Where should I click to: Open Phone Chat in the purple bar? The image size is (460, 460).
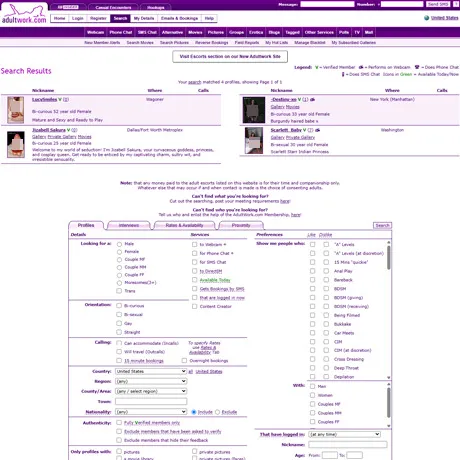coord(121,32)
